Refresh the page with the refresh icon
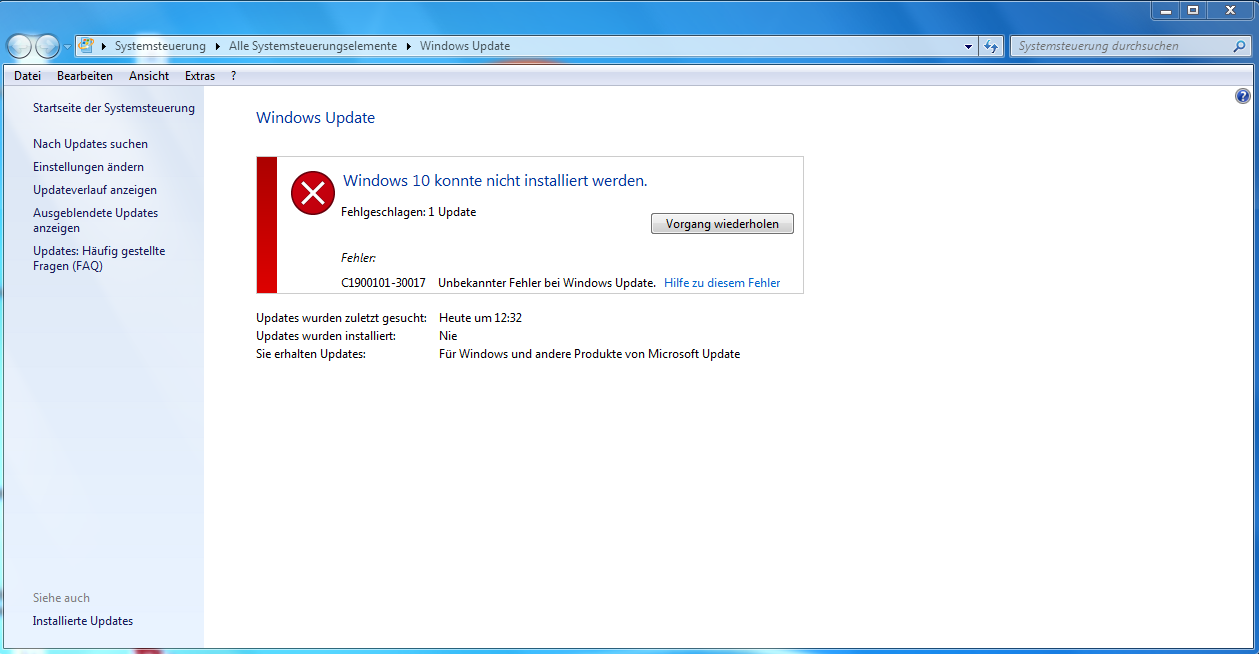Viewport: 1259px width, 654px height. click(991, 46)
